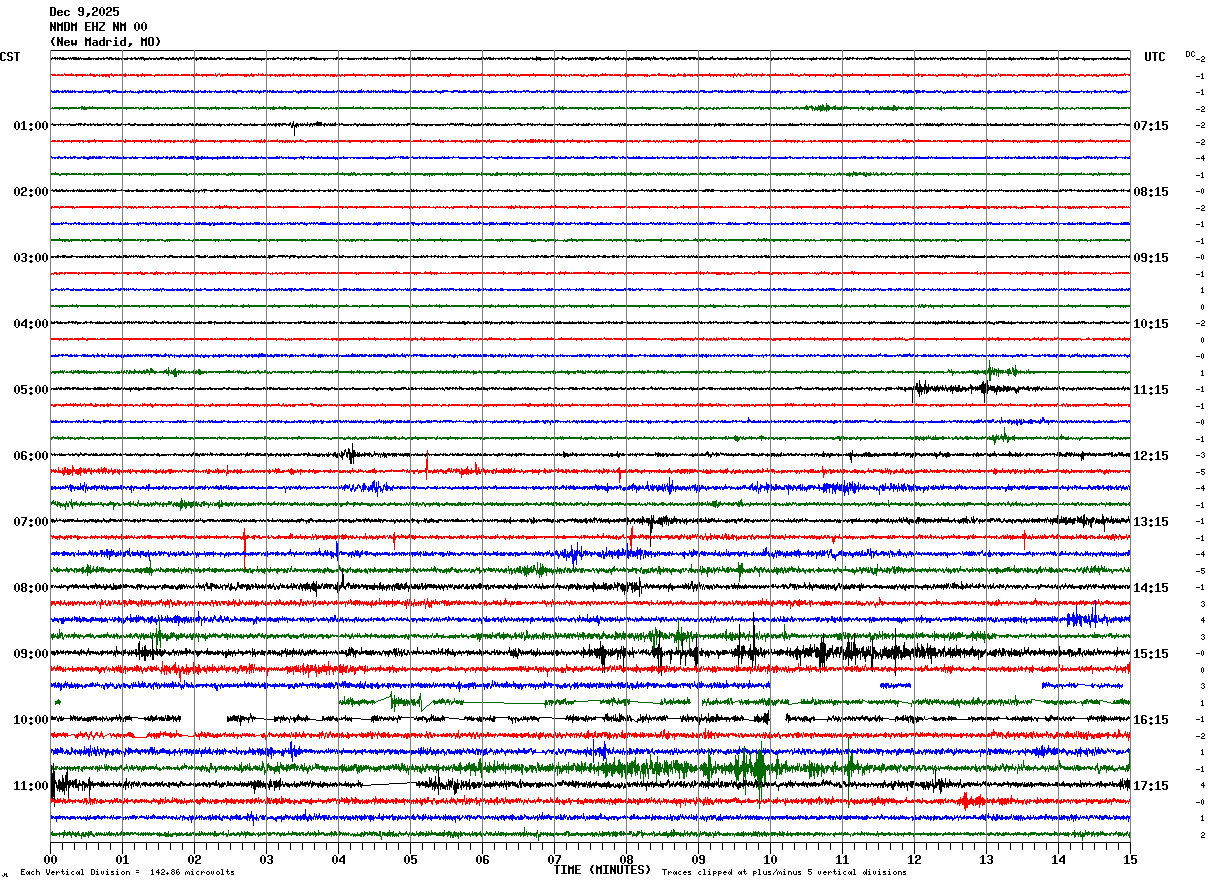Click minute 05 on the bottom axis
Image resolution: width=1210 pixels, height=886 pixels.
click(x=410, y=859)
